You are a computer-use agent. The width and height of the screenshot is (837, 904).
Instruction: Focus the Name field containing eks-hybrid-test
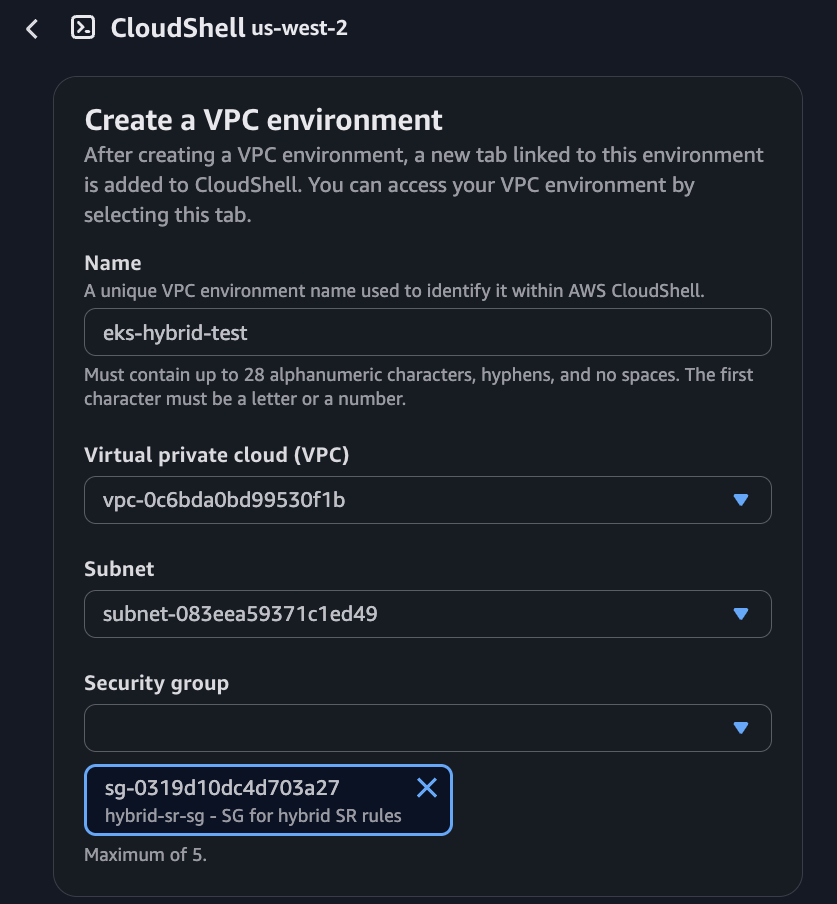tap(428, 332)
